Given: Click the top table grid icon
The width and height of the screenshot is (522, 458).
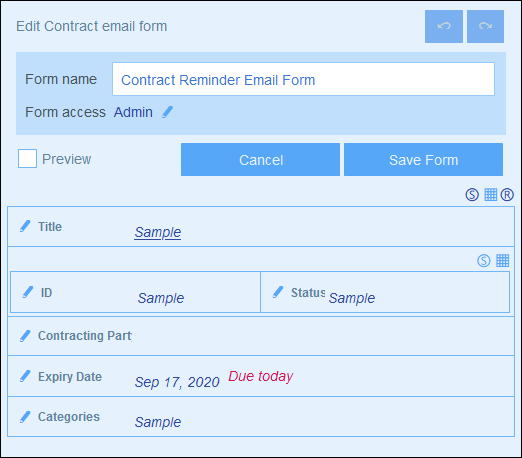Looking at the screenshot, I should point(491,194).
